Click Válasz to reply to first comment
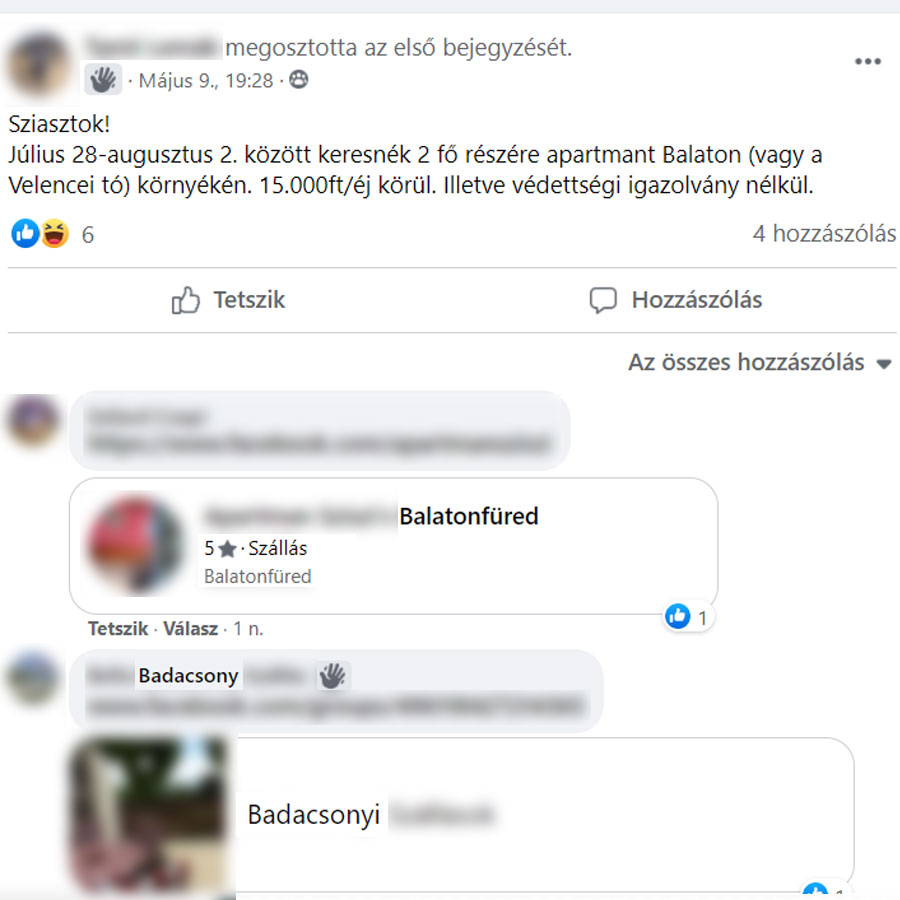 [191, 629]
